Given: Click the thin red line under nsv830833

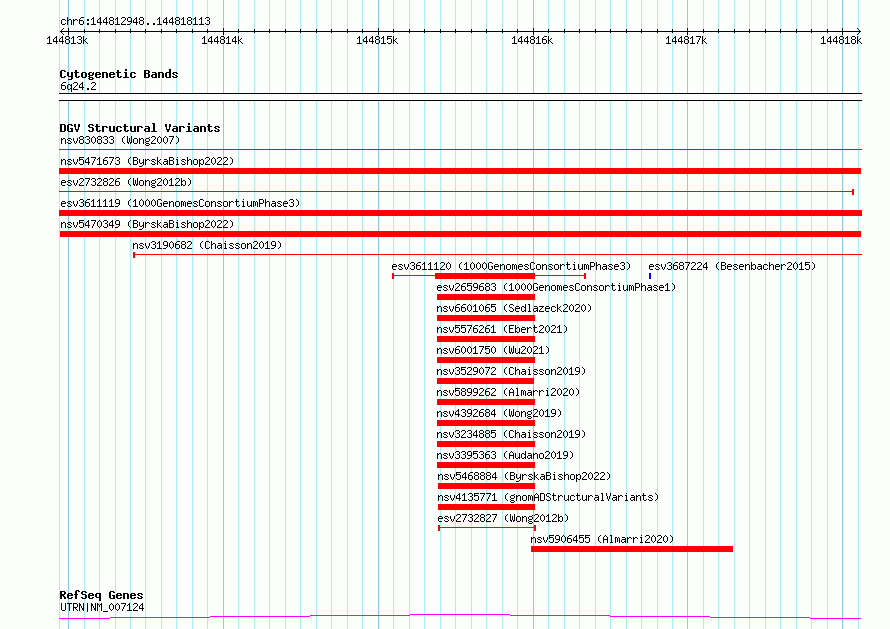Looking at the screenshot, I should [x=460, y=150].
